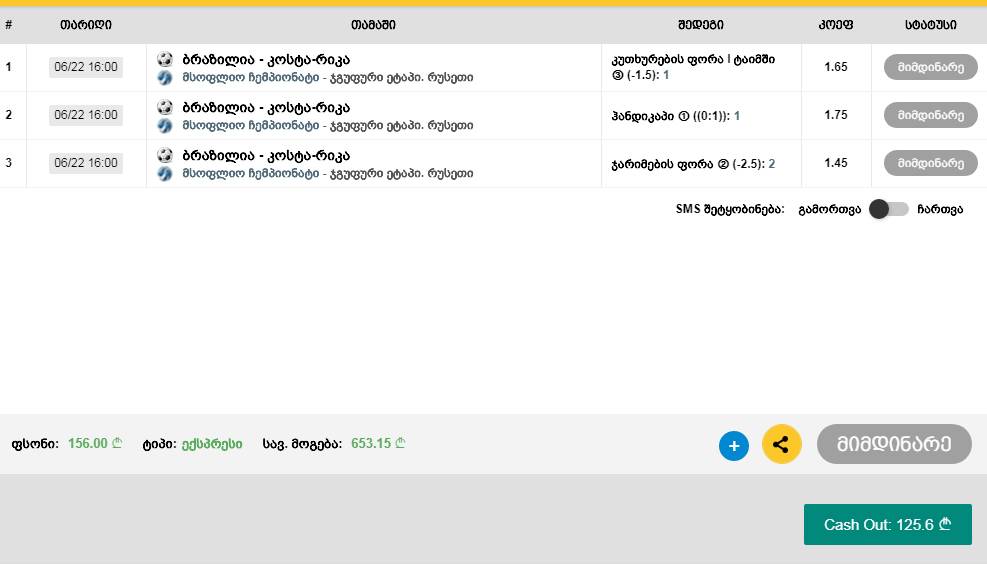This screenshot has width=987, height=564.
Task: Click the ექსპრესი bet type value
Action: click(212, 443)
